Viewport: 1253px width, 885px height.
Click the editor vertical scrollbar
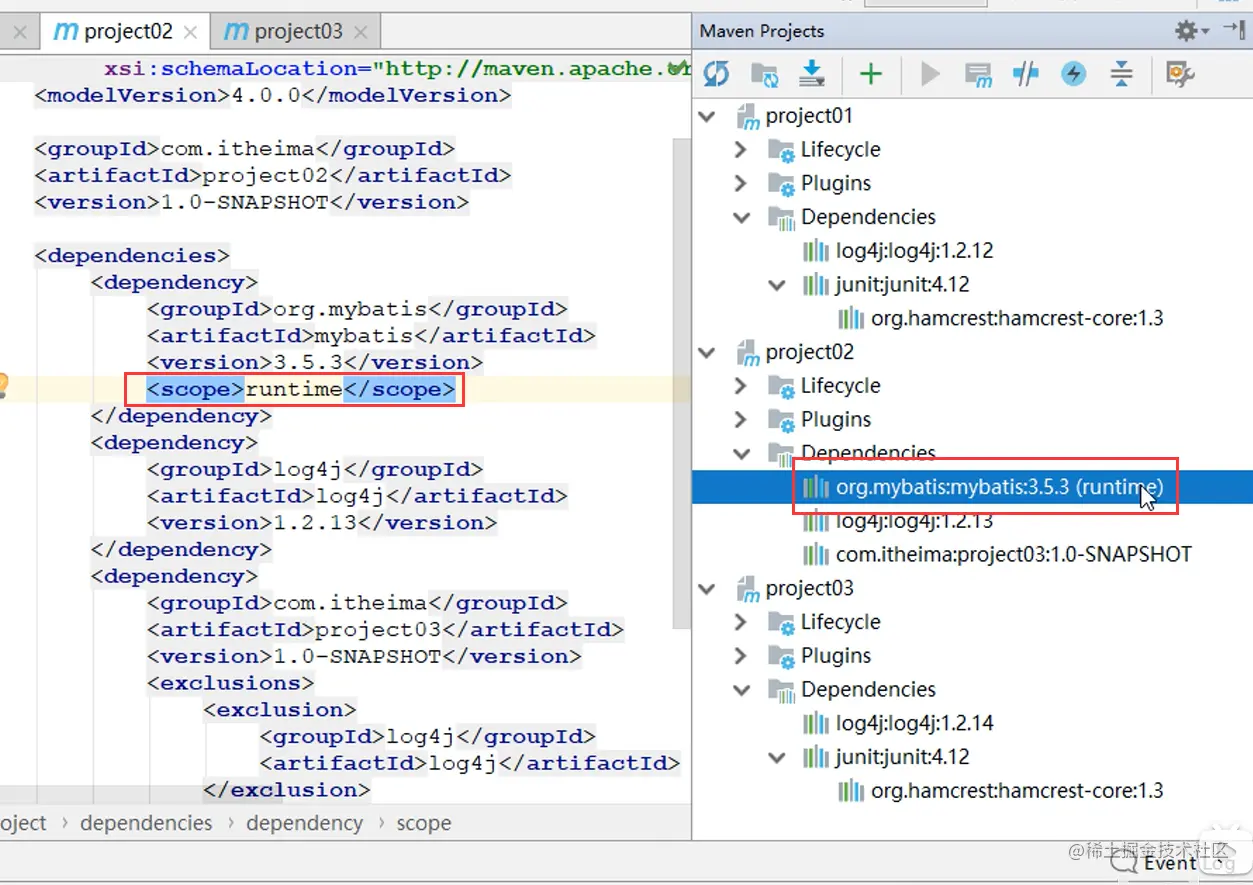coord(682,384)
